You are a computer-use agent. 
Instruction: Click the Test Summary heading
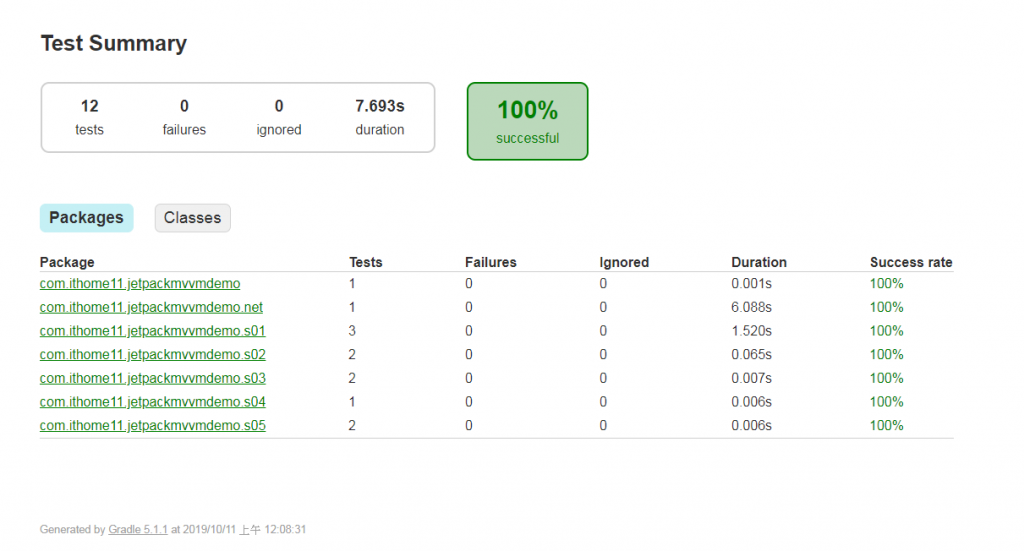(x=113, y=44)
